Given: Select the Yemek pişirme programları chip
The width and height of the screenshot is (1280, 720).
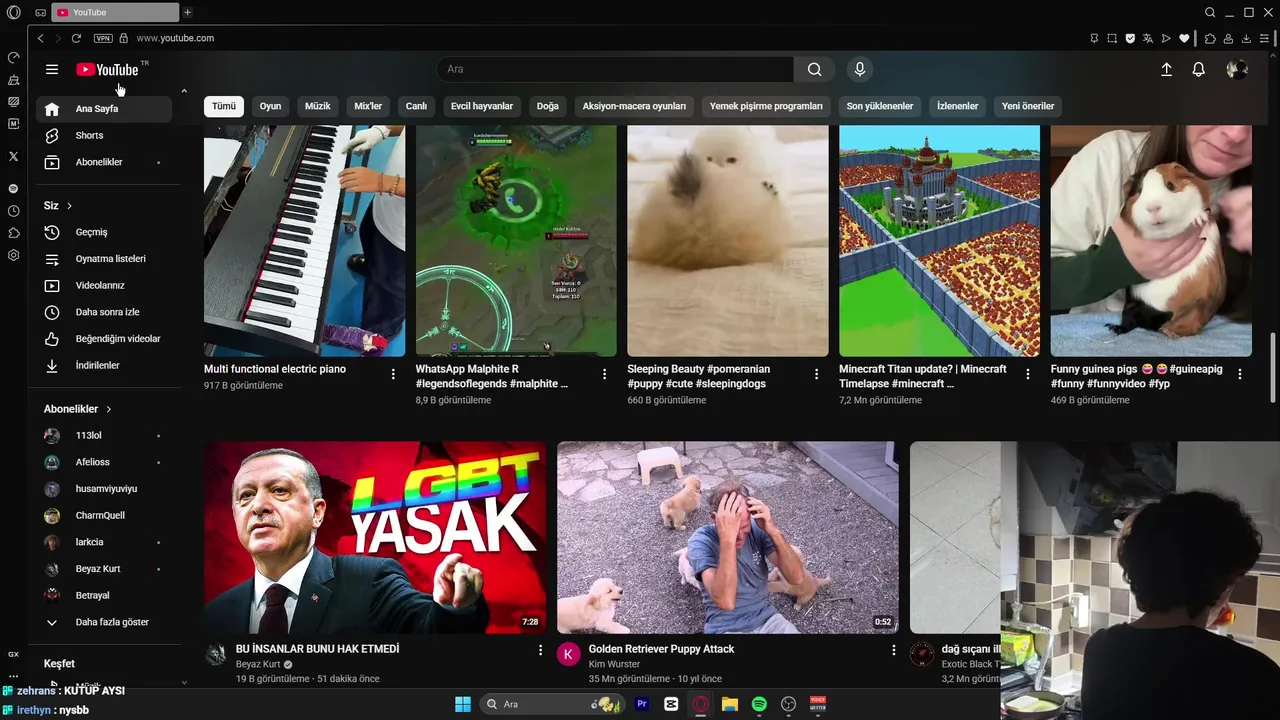Looking at the screenshot, I should pyautogui.click(x=766, y=106).
